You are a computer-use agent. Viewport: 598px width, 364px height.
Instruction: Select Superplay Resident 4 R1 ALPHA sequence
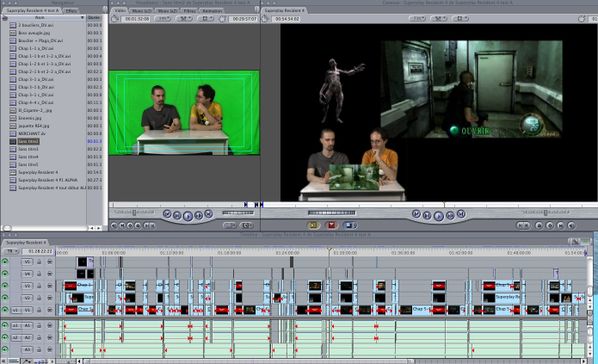[48, 180]
